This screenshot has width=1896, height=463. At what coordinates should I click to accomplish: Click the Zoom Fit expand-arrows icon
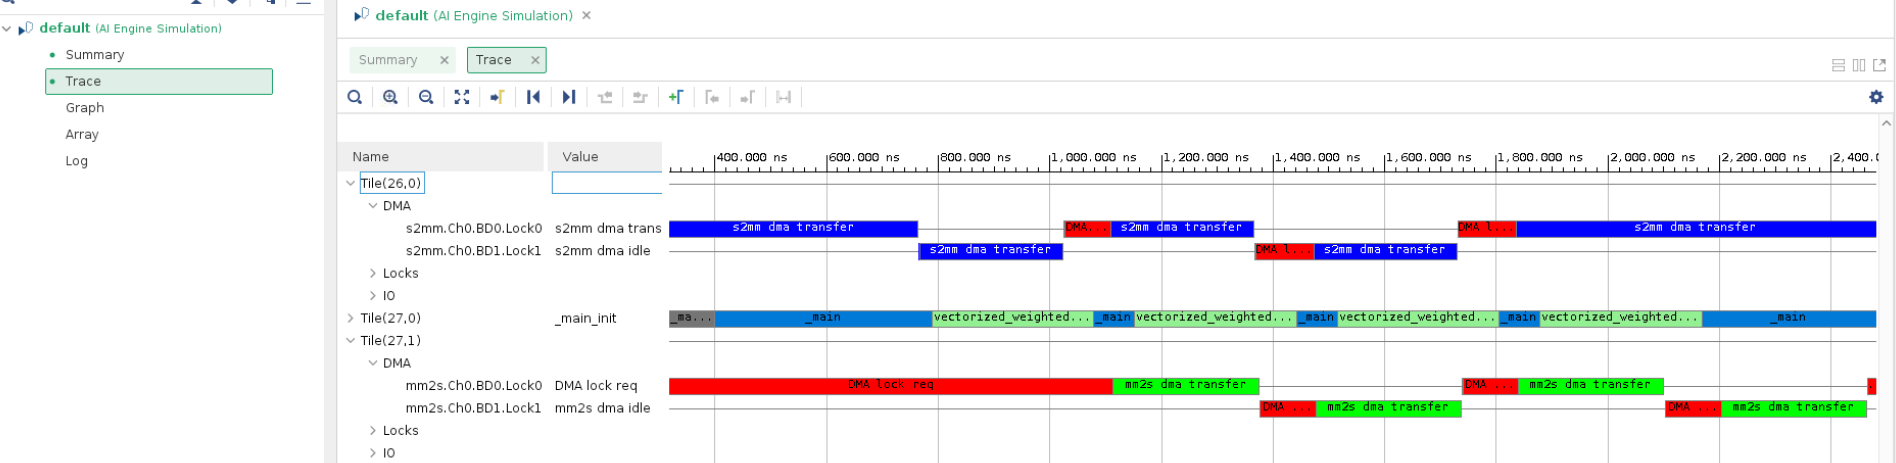point(462,97)
